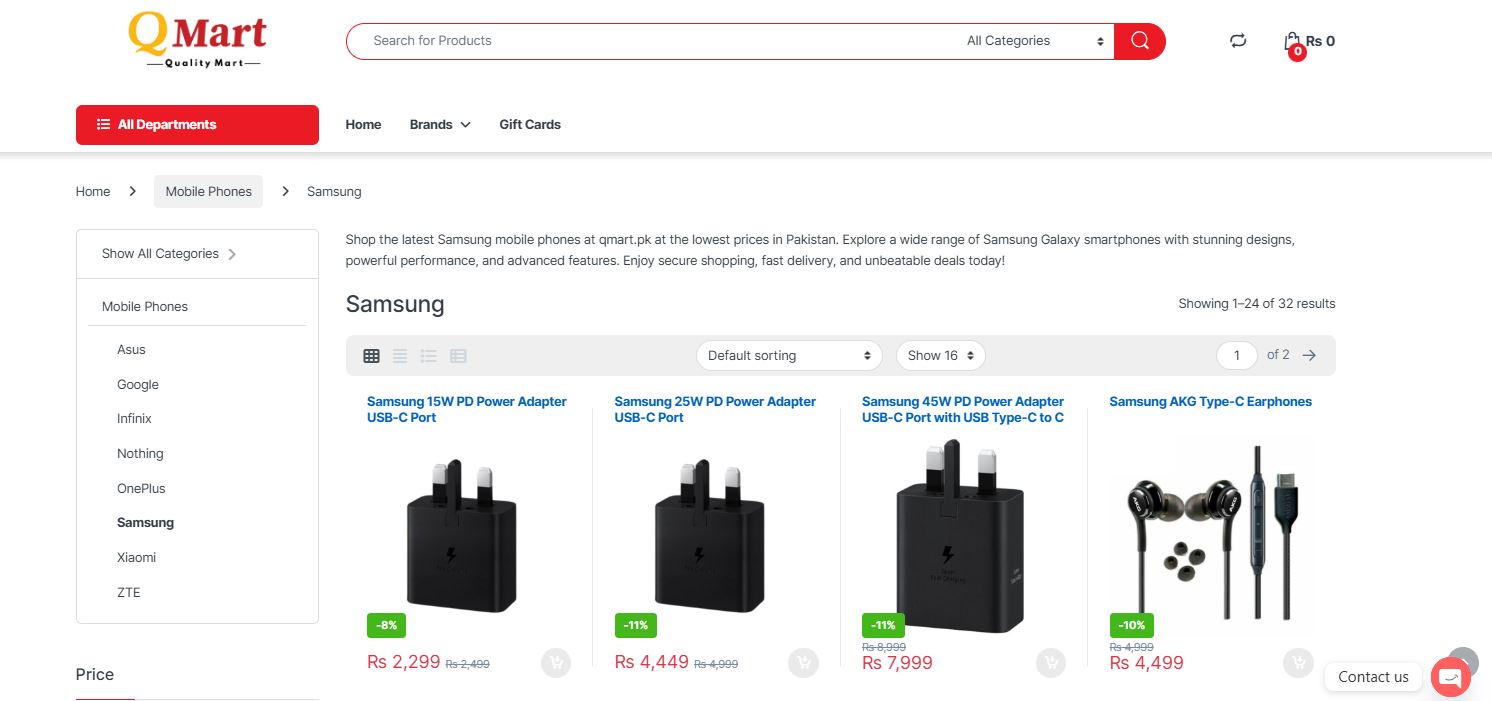Expand the Brands menu
Screen dimensions: 1492x701
(439, 125)
